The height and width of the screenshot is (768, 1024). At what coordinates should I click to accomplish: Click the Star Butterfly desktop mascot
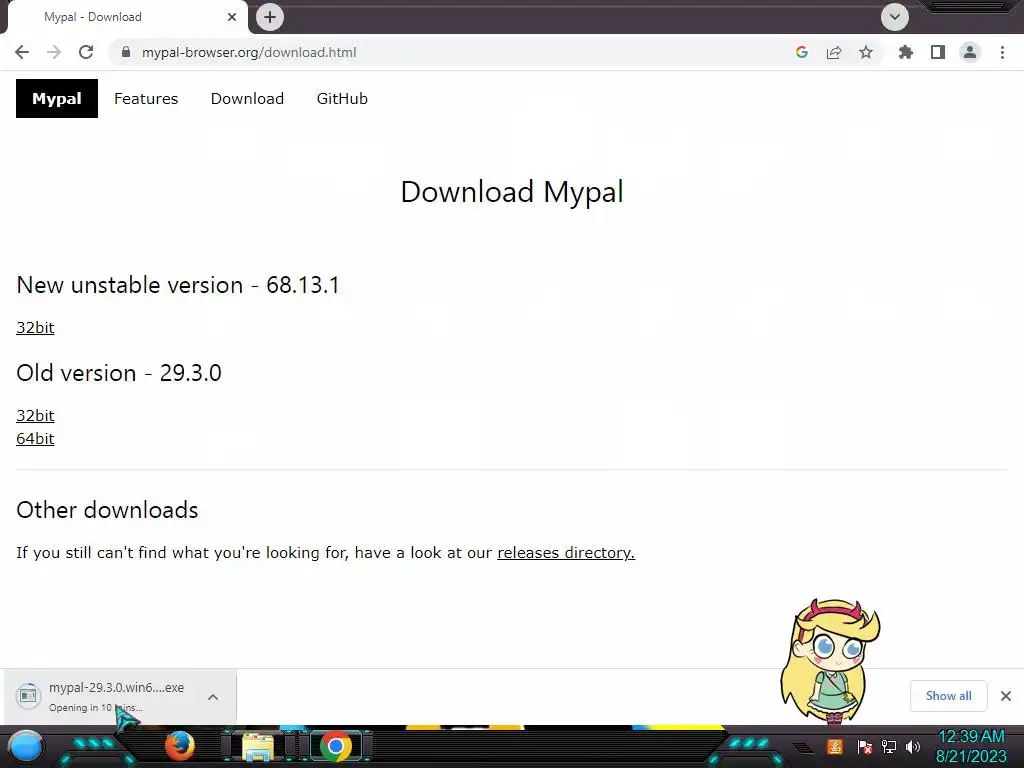(x=830, y=661)
